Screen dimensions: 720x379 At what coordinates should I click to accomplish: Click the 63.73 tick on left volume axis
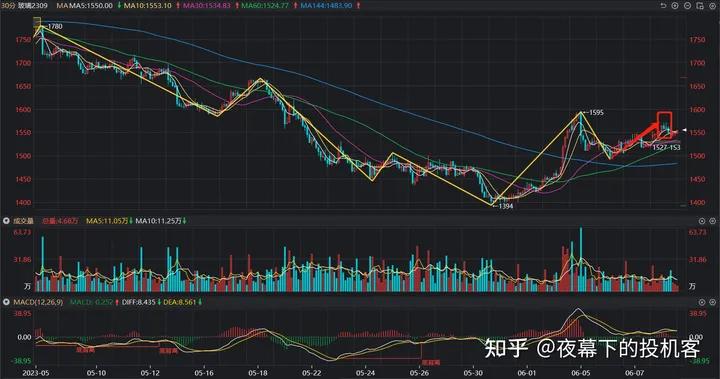click(22, 232)
